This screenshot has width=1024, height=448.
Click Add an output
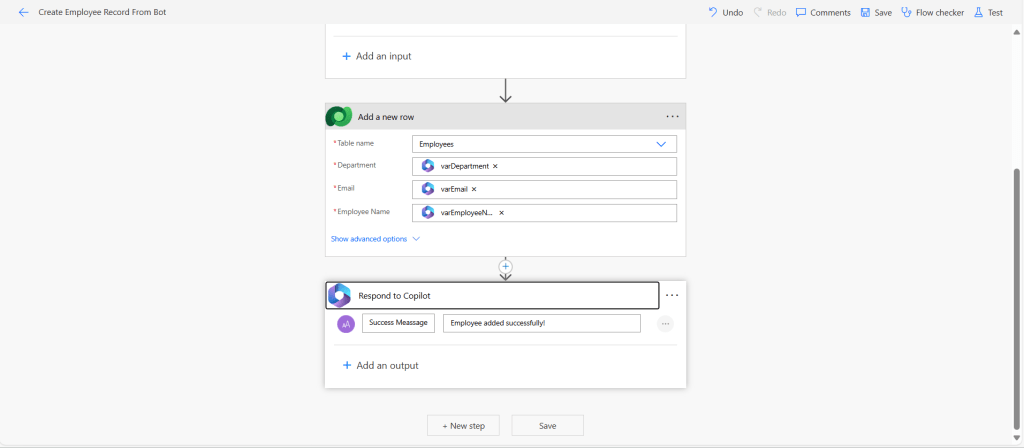click(379, 366)
